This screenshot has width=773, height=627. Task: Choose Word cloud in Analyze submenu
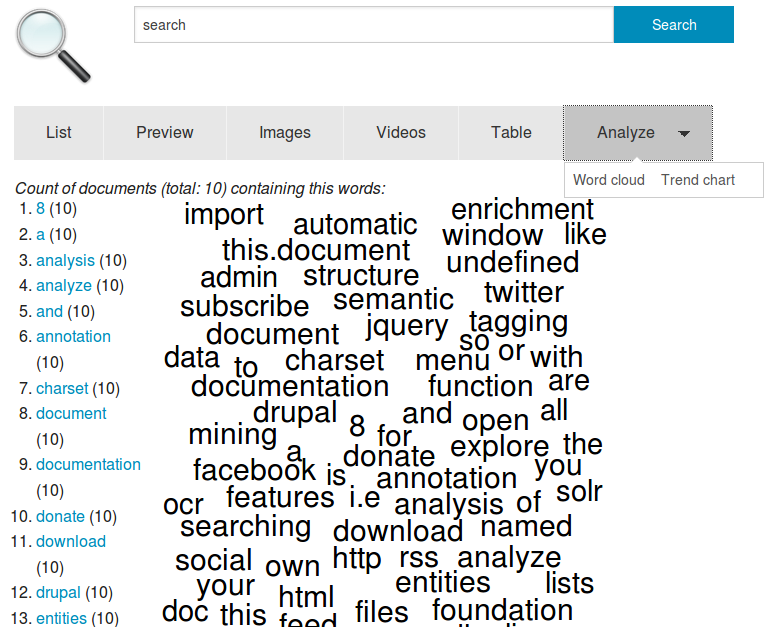[x=609, y=180]
